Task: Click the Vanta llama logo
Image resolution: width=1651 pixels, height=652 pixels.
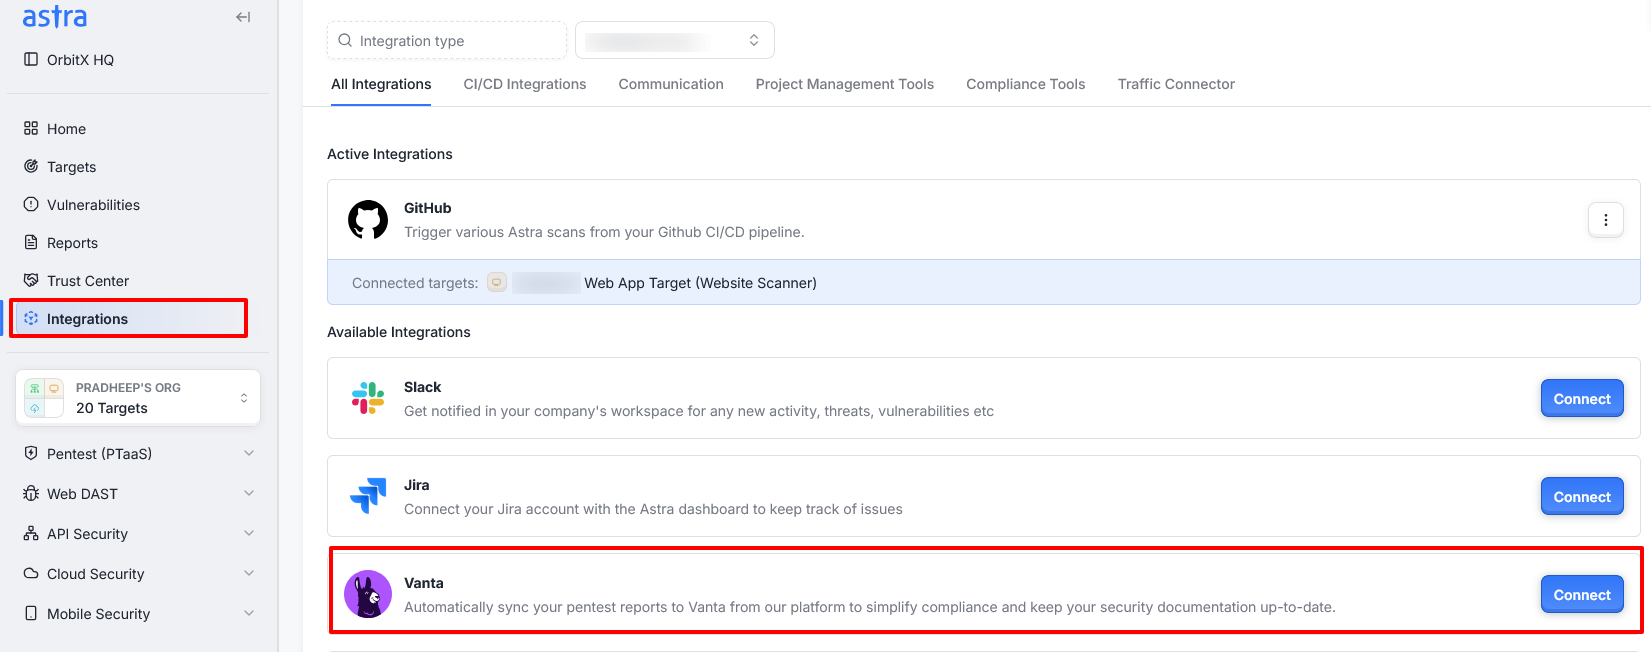Action: [x=368, y=594]
